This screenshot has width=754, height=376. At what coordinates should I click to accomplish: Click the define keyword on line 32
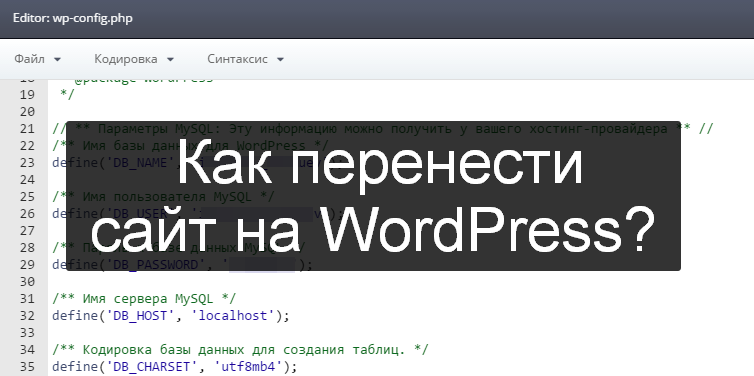tap(74, 316)
